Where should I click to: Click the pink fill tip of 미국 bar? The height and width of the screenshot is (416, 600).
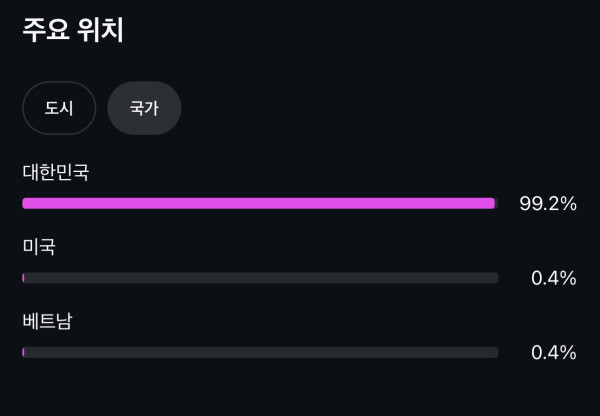pos(23,278)
